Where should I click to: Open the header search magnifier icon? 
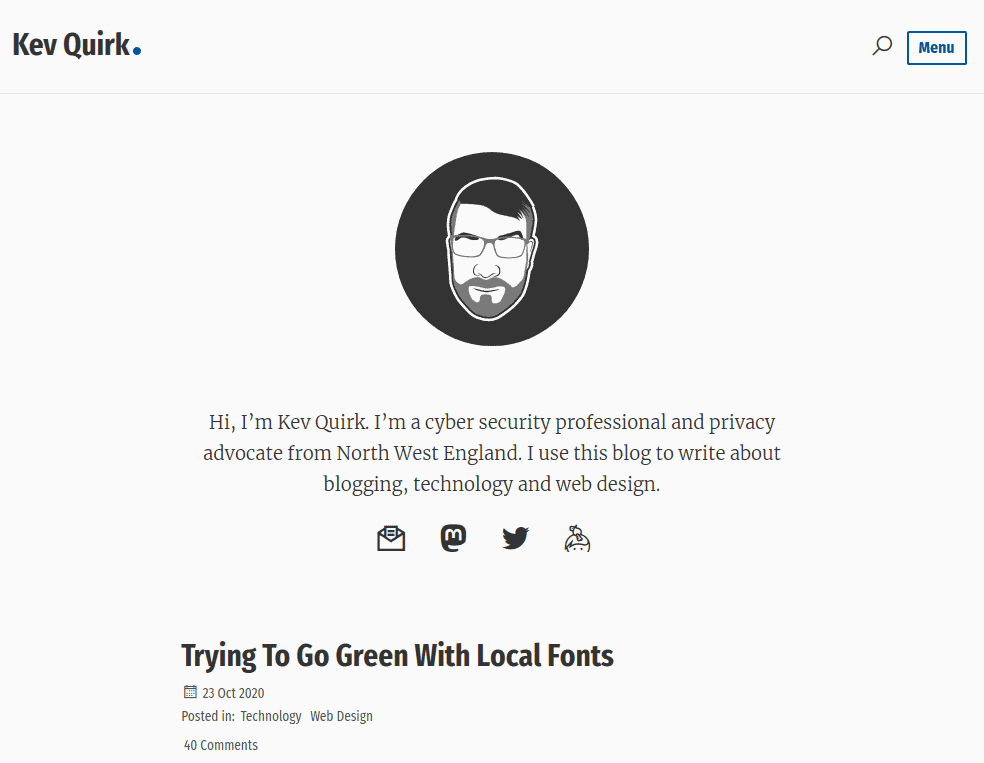coord(882,46)
